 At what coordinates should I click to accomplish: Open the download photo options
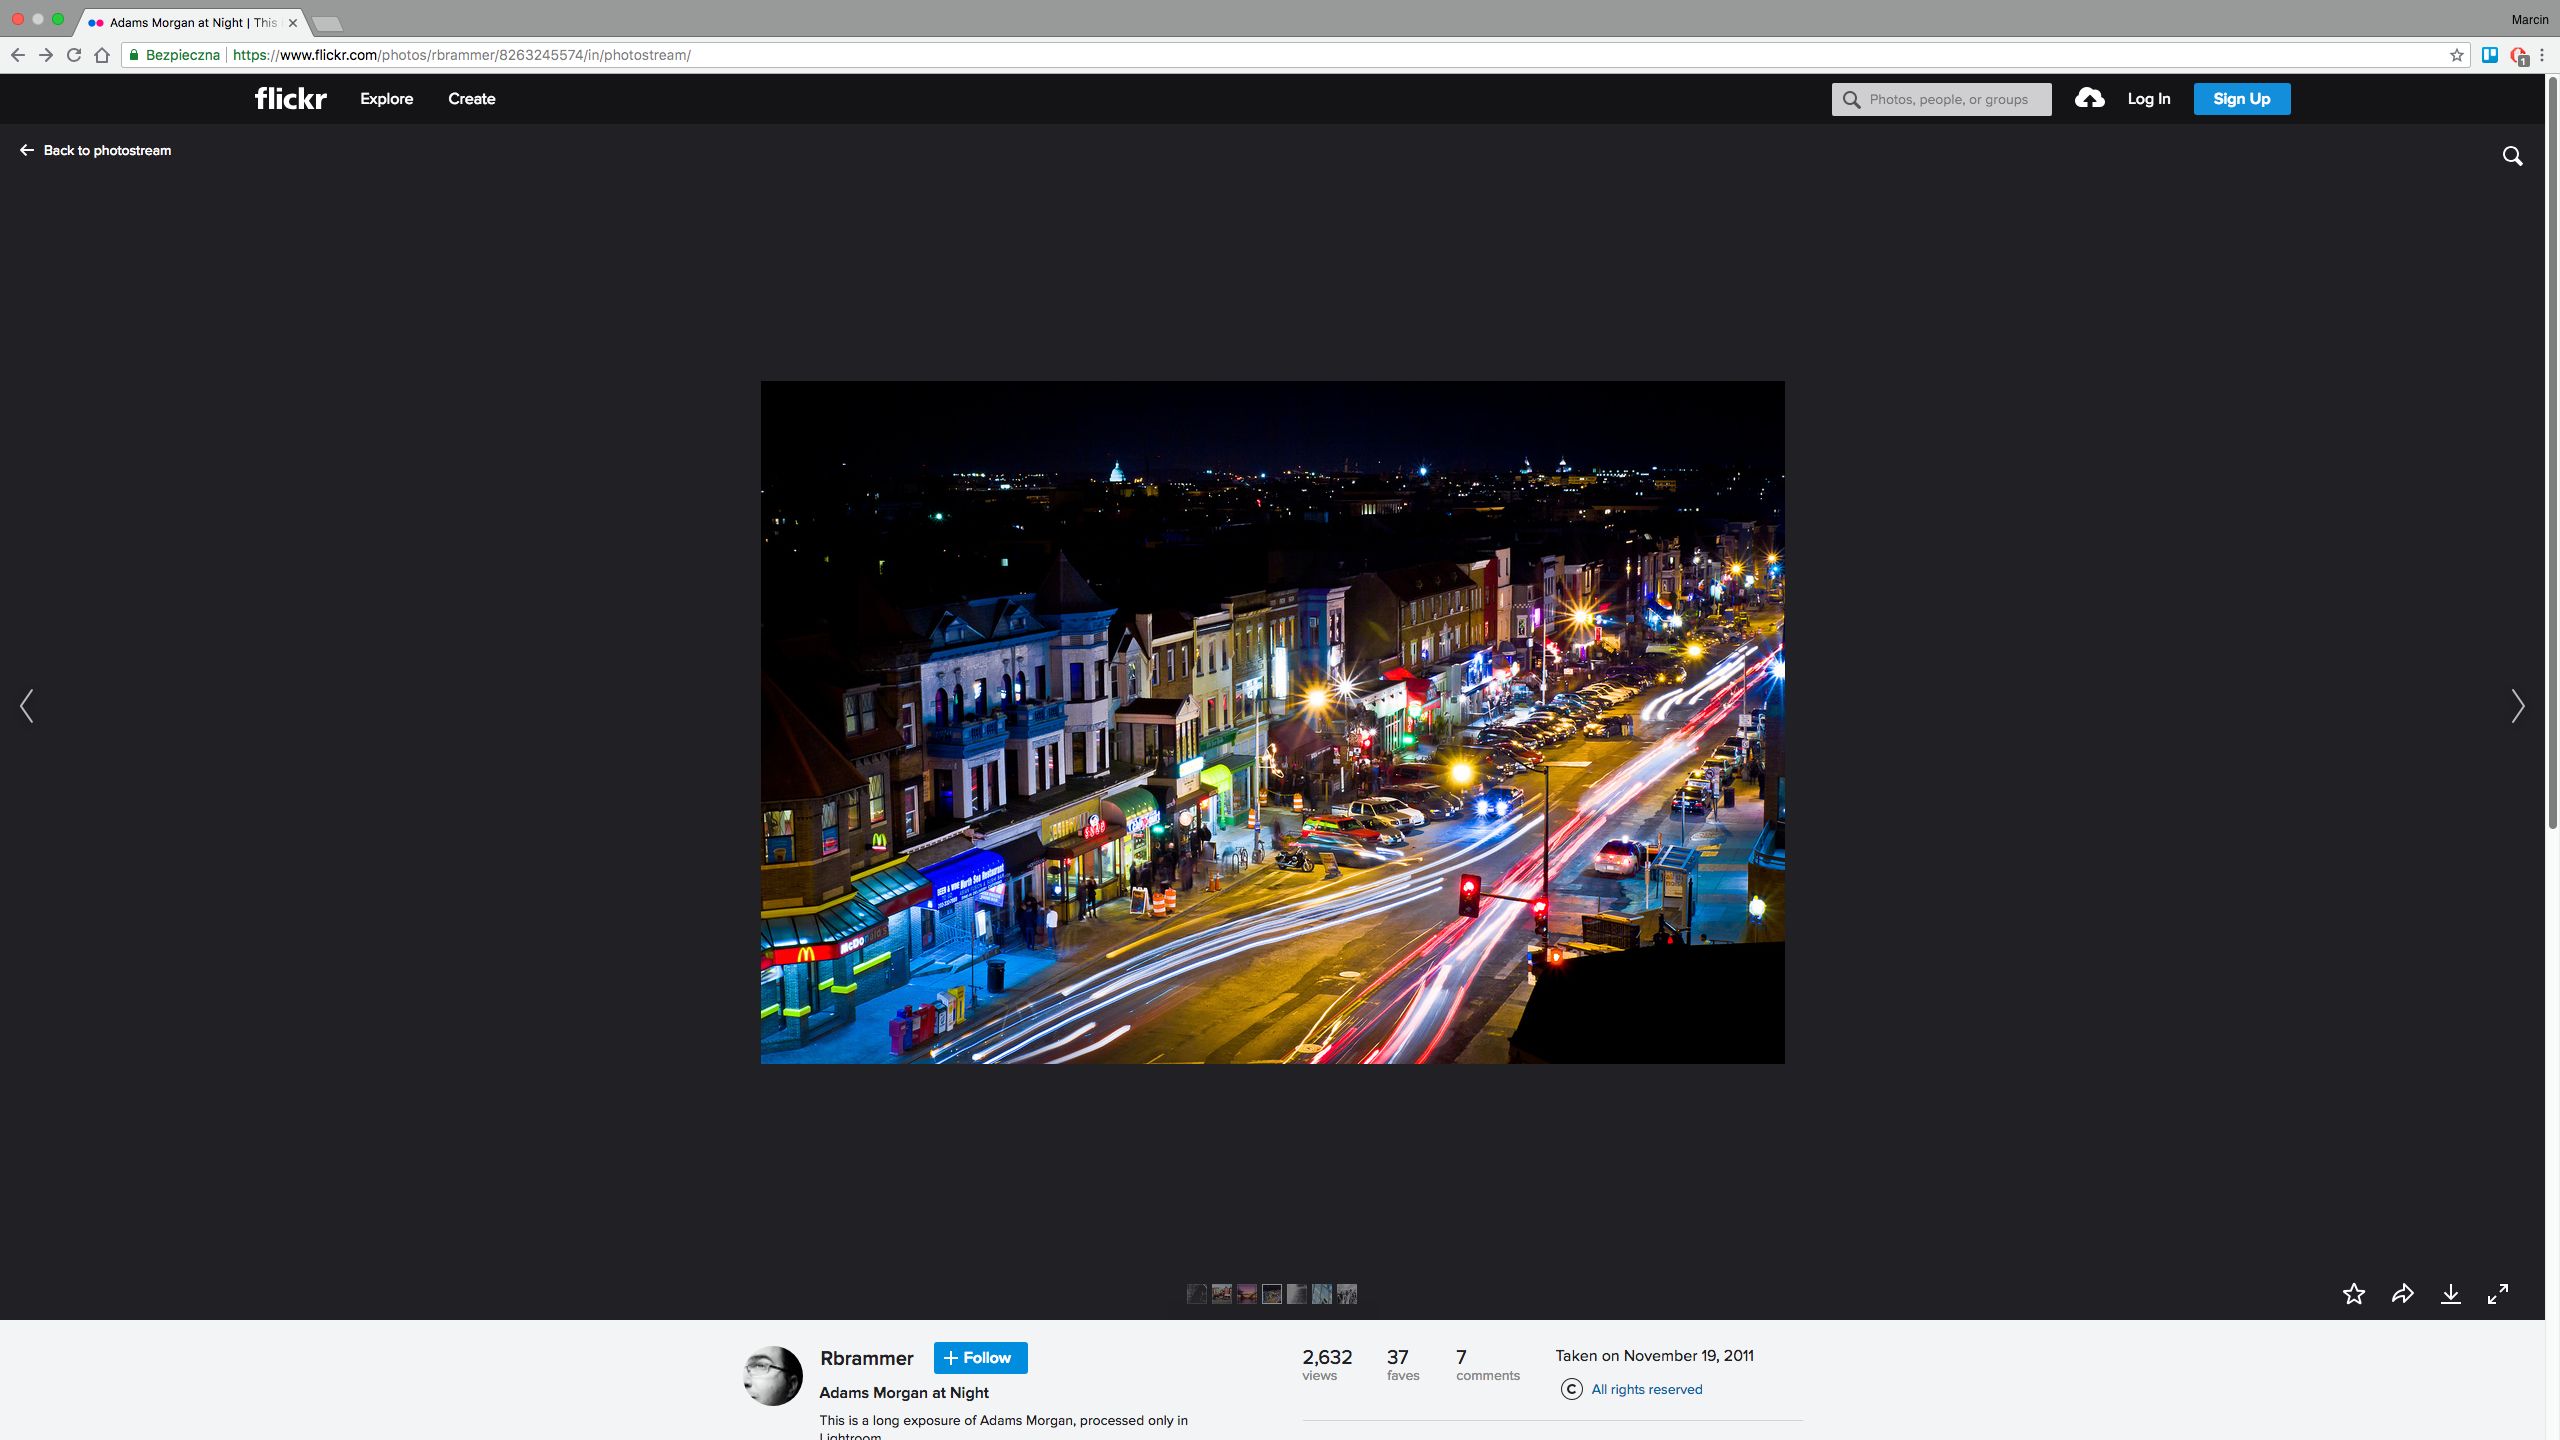(x=2450, y=1294)
